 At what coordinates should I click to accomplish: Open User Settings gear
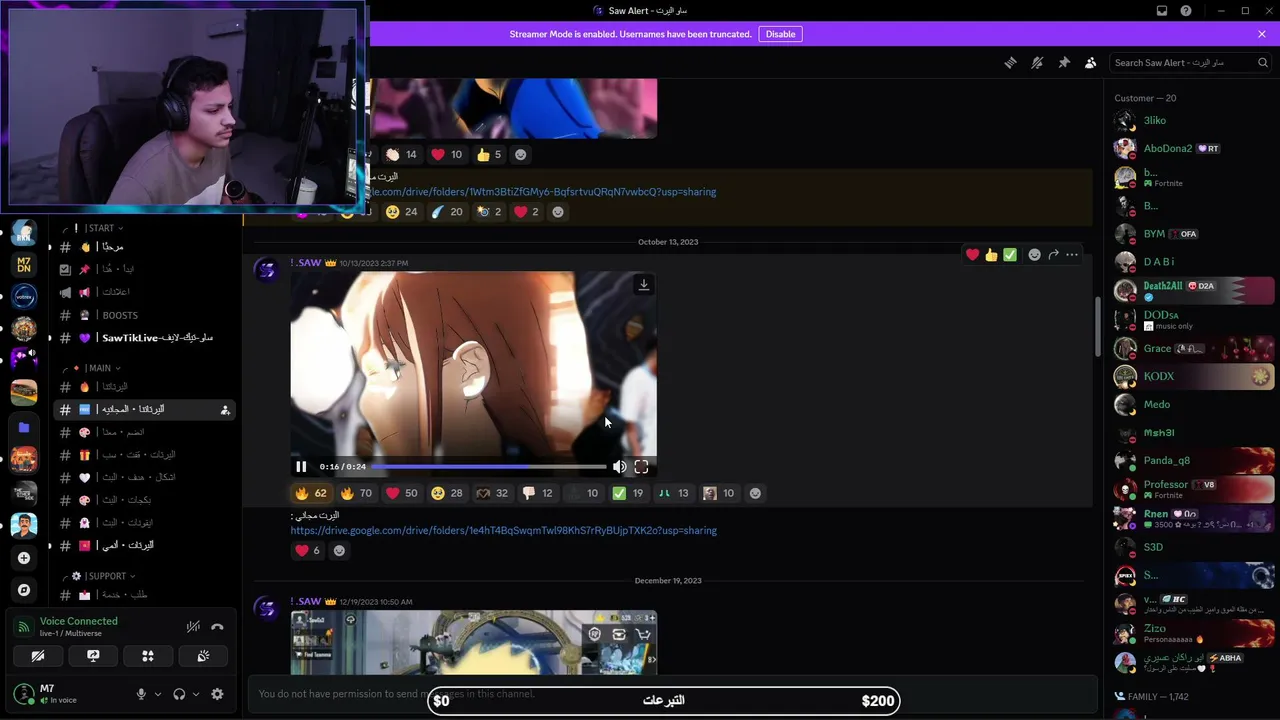(217, 694)
